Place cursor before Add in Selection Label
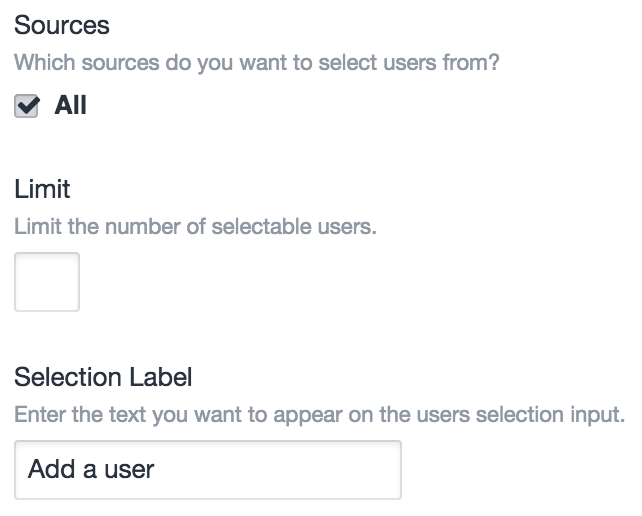Viewport: 642px width, 516px height. point(29,469)
